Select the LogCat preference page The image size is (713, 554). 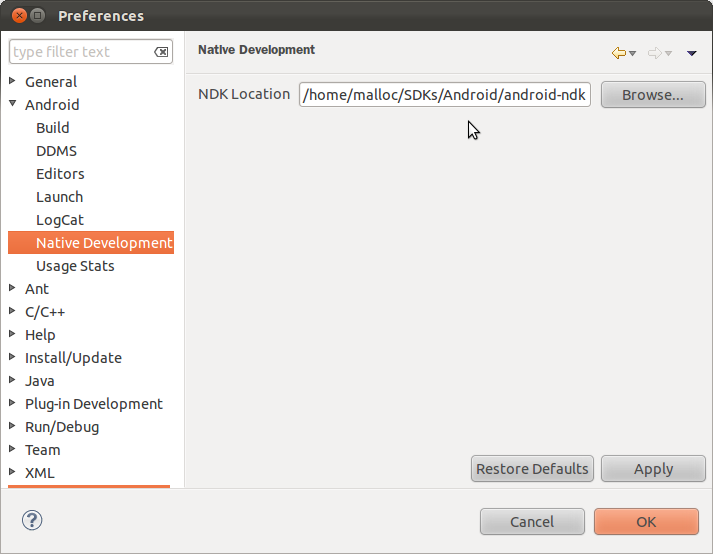pos(60,220)
